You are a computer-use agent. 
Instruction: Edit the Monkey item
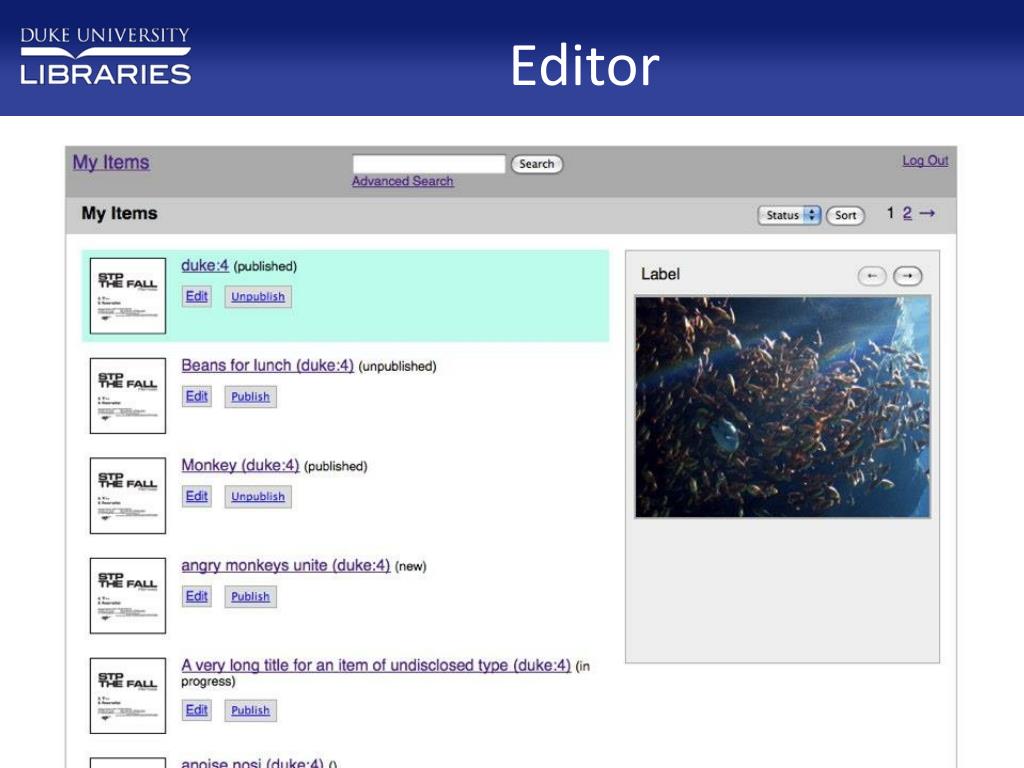pyautogui.click(x=197, y=496)
